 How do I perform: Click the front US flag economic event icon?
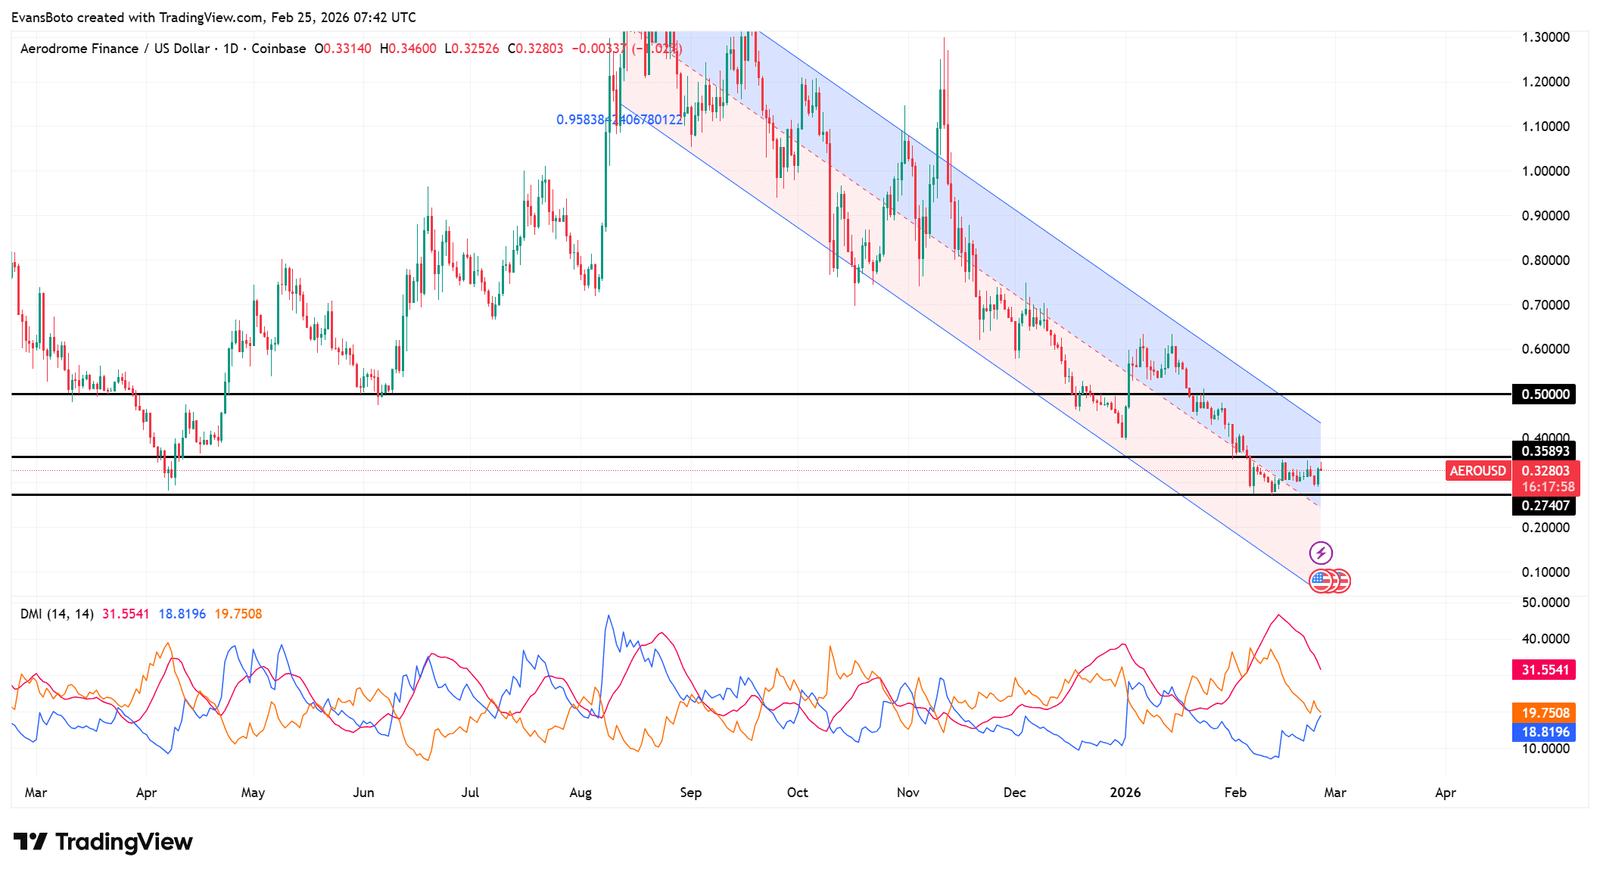click(x=1321, y=580)
